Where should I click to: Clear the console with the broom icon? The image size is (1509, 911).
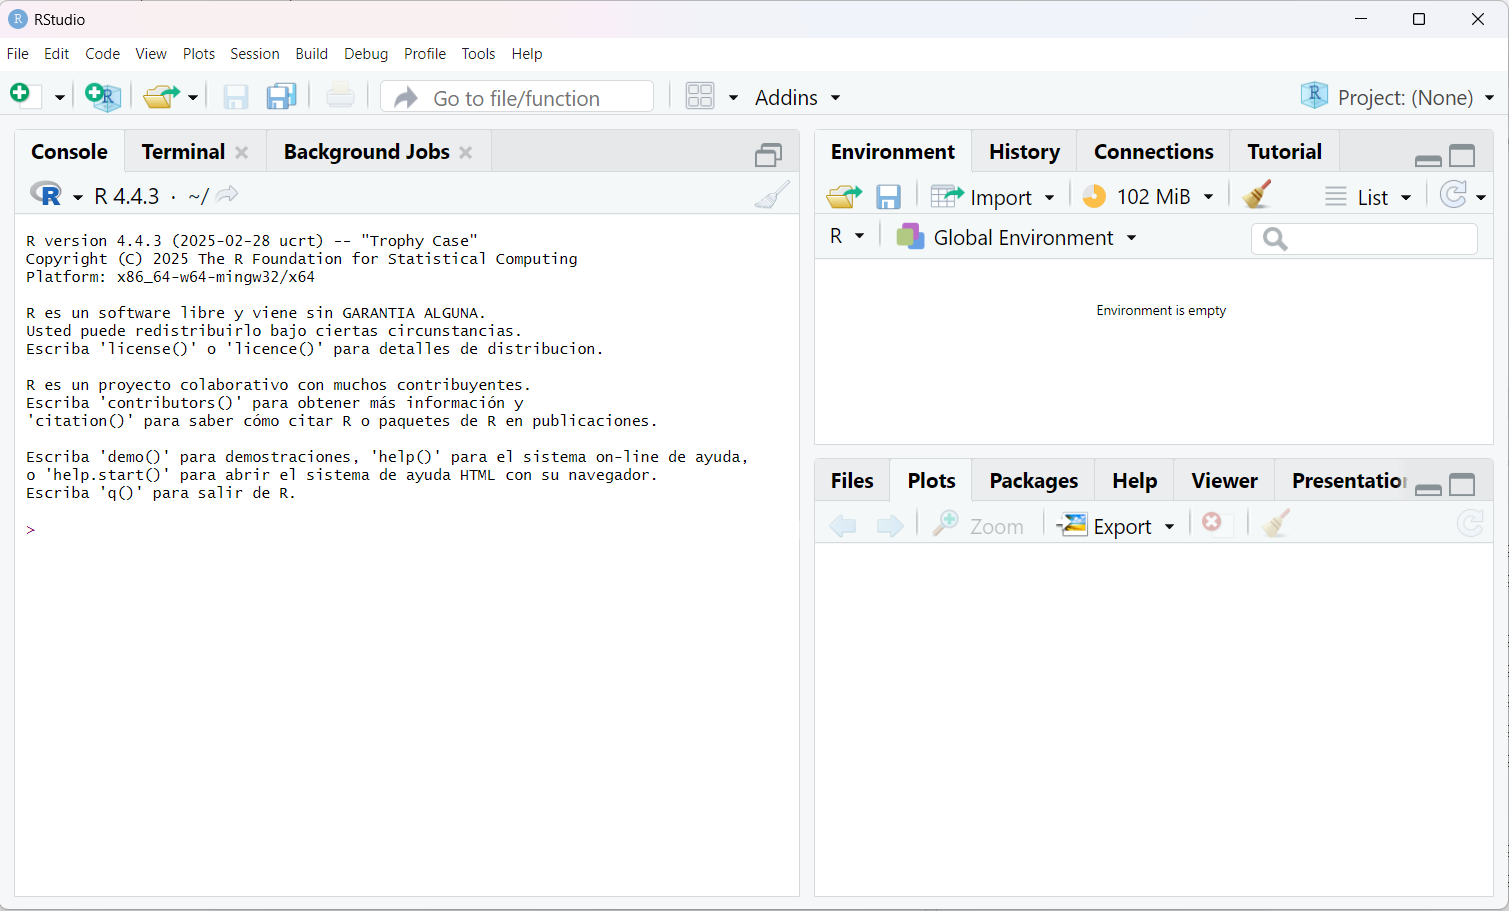[x=771, y=195]
